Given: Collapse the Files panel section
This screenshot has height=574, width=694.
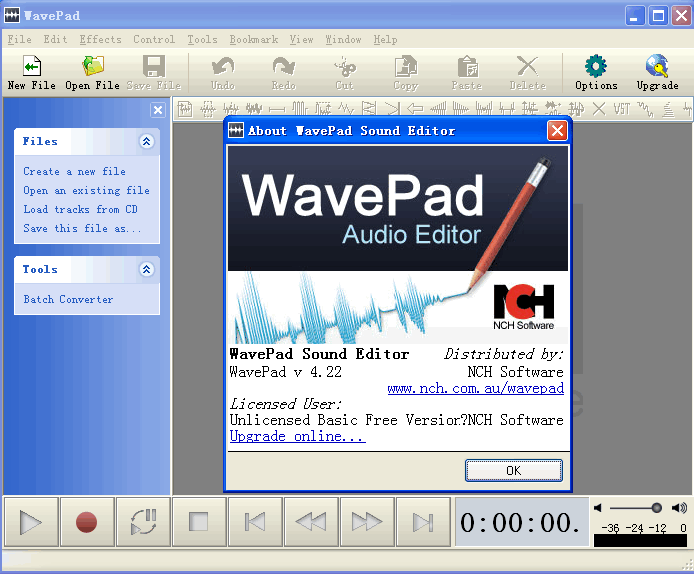Looking at the screenshot, I should tap(147, 142).
